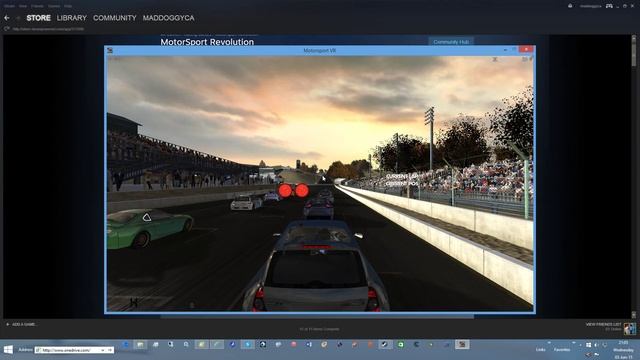Image resolution: width=640 pixels, height=360 pixels.
Task: Click horizontal scrollbar below game window
Action: [317, 316]
